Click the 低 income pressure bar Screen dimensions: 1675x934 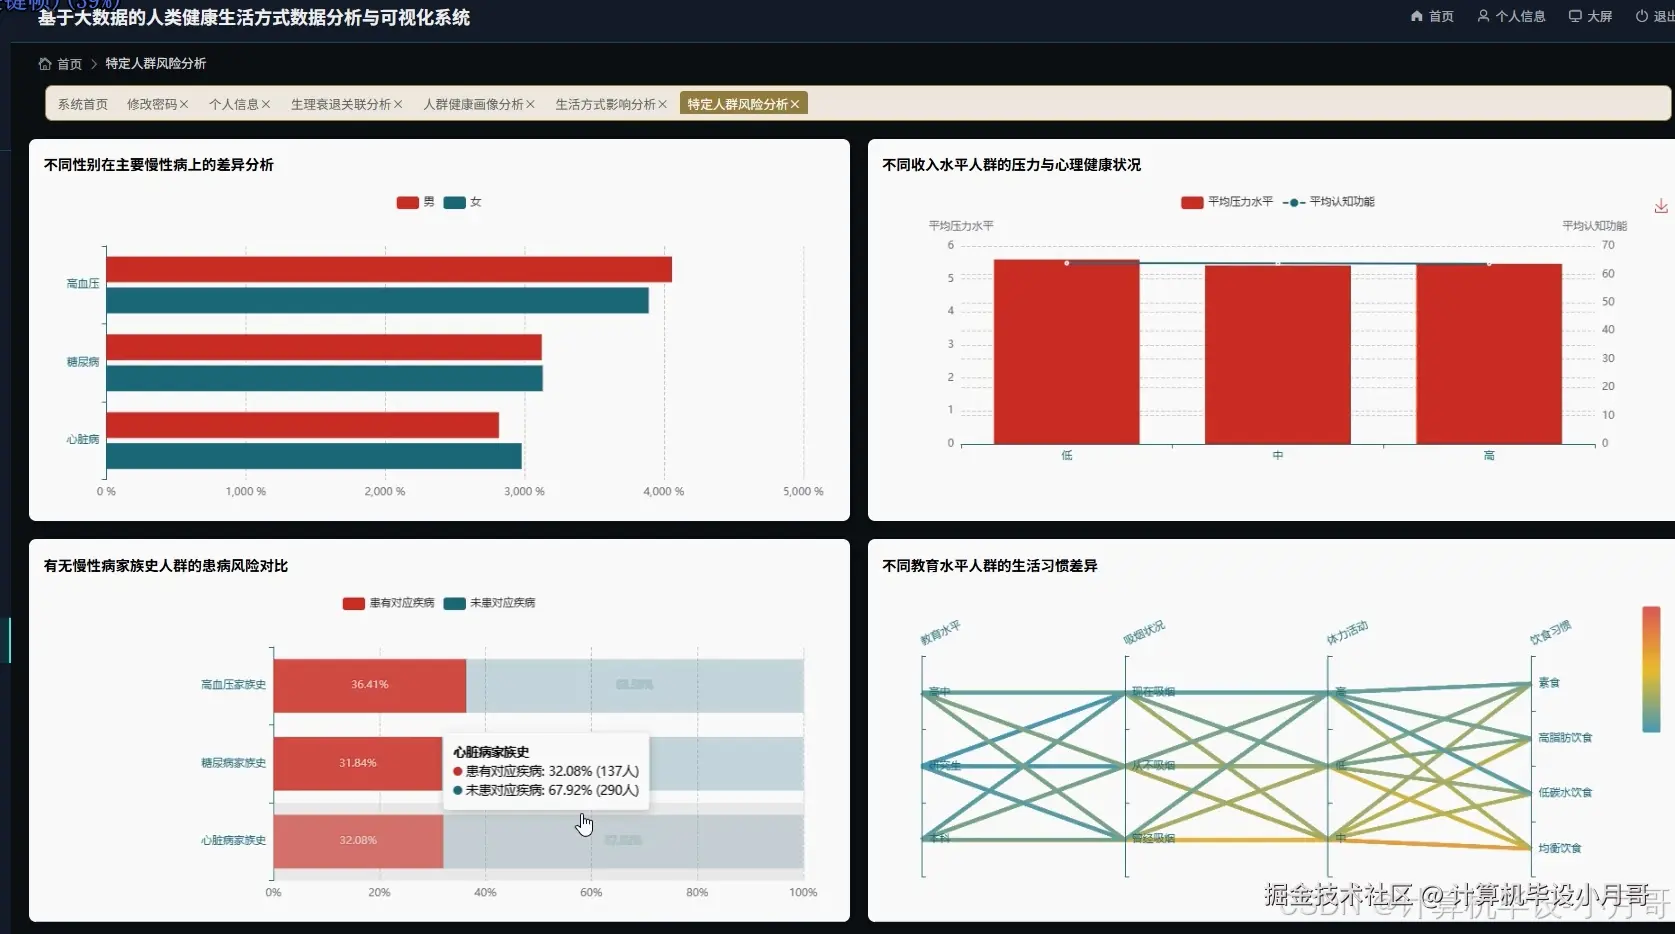(x=1066, y=352)
